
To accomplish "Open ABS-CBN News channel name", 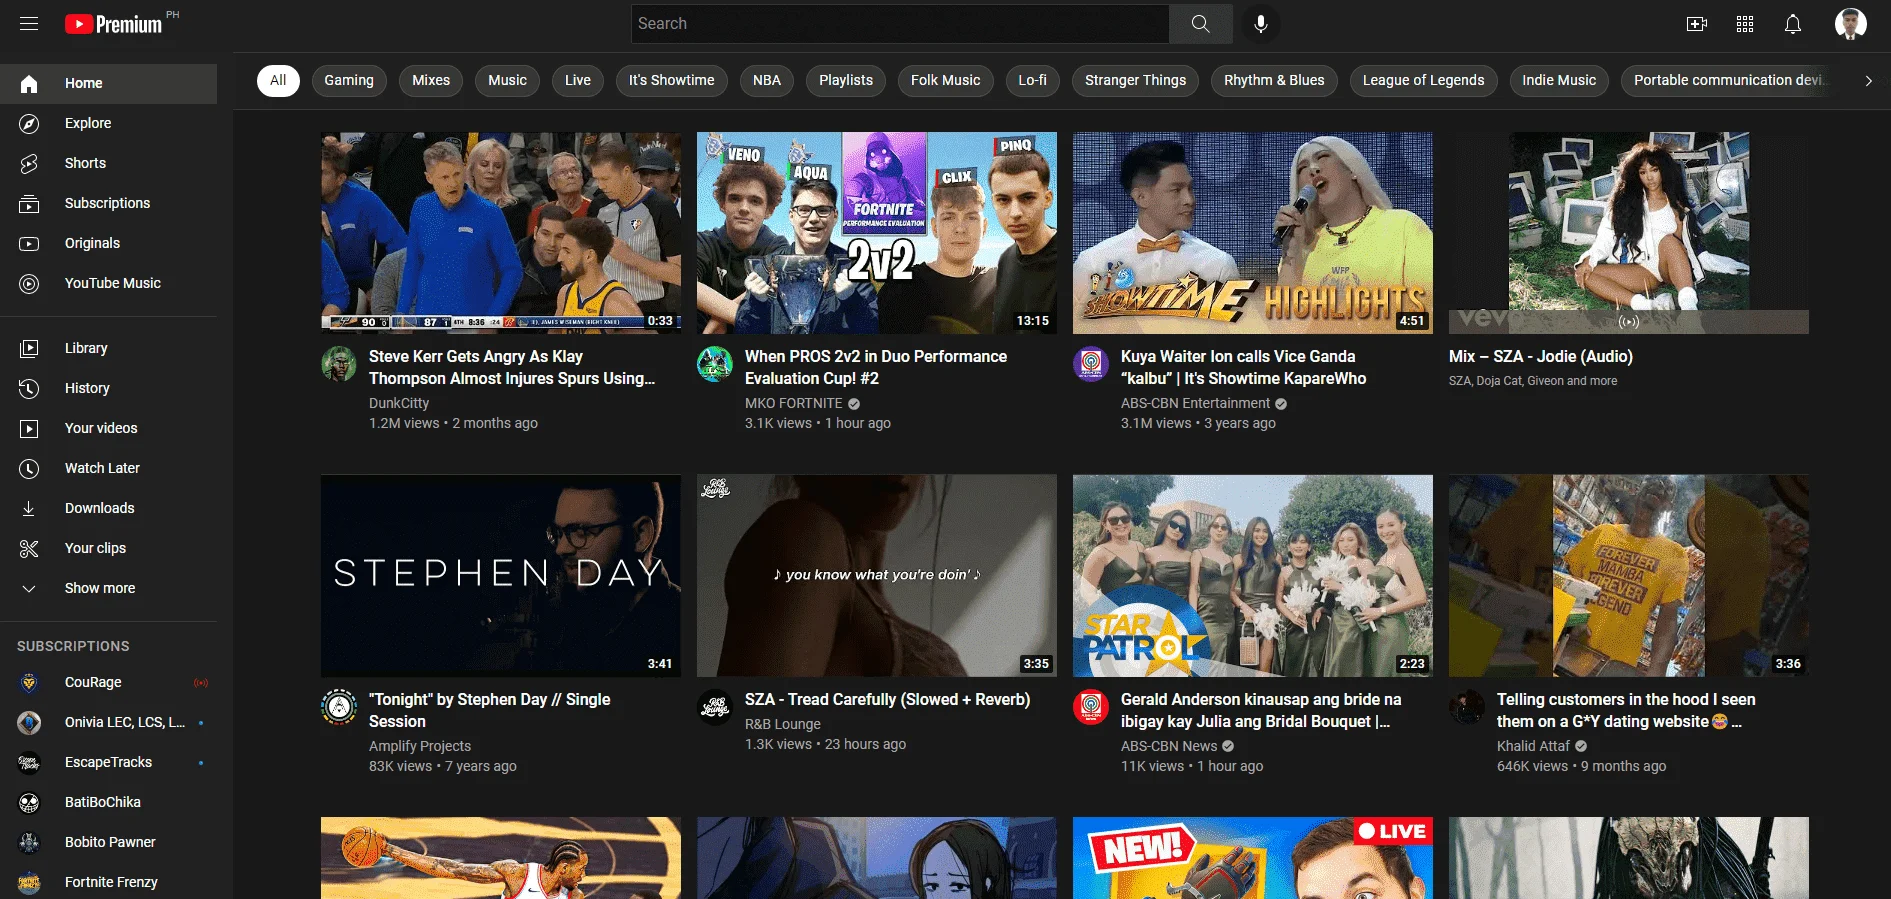I will [1169, 747].
